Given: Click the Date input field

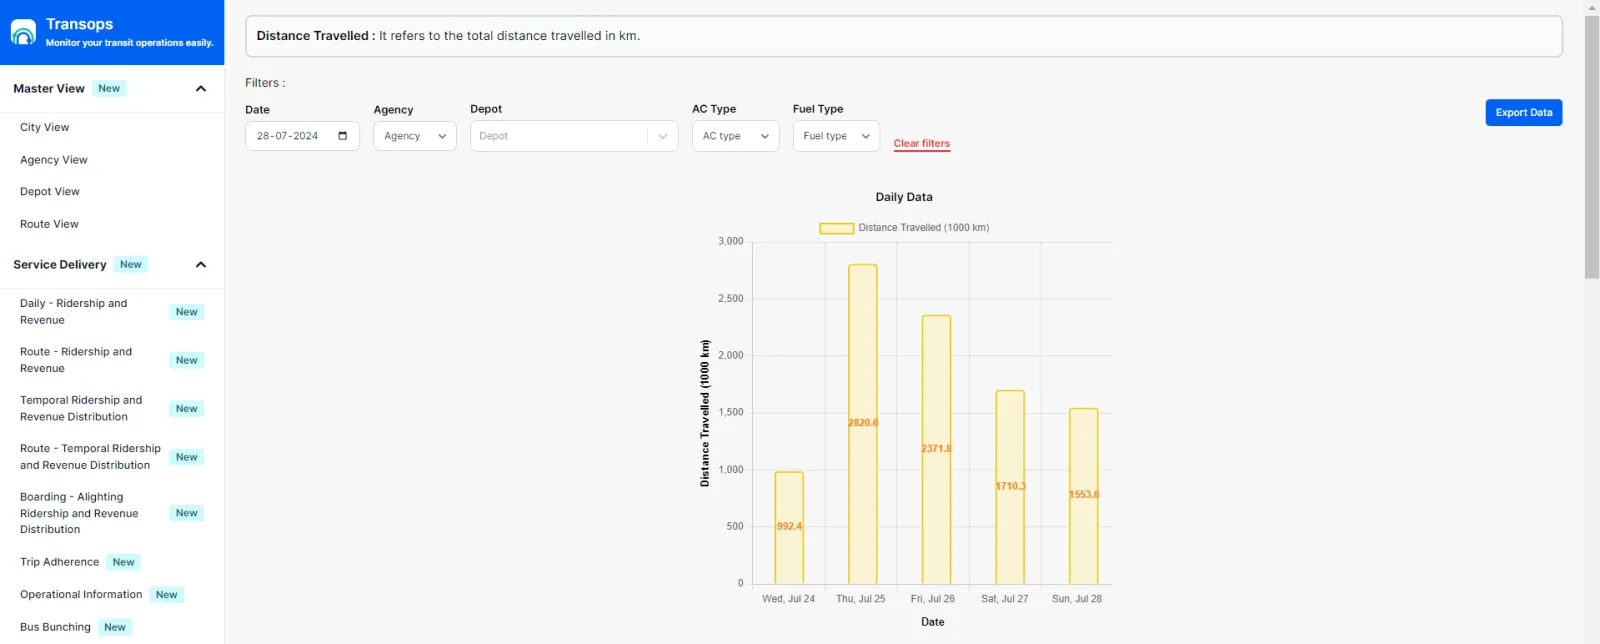Looking at the screenshot, I should click(x=302, y=136).
